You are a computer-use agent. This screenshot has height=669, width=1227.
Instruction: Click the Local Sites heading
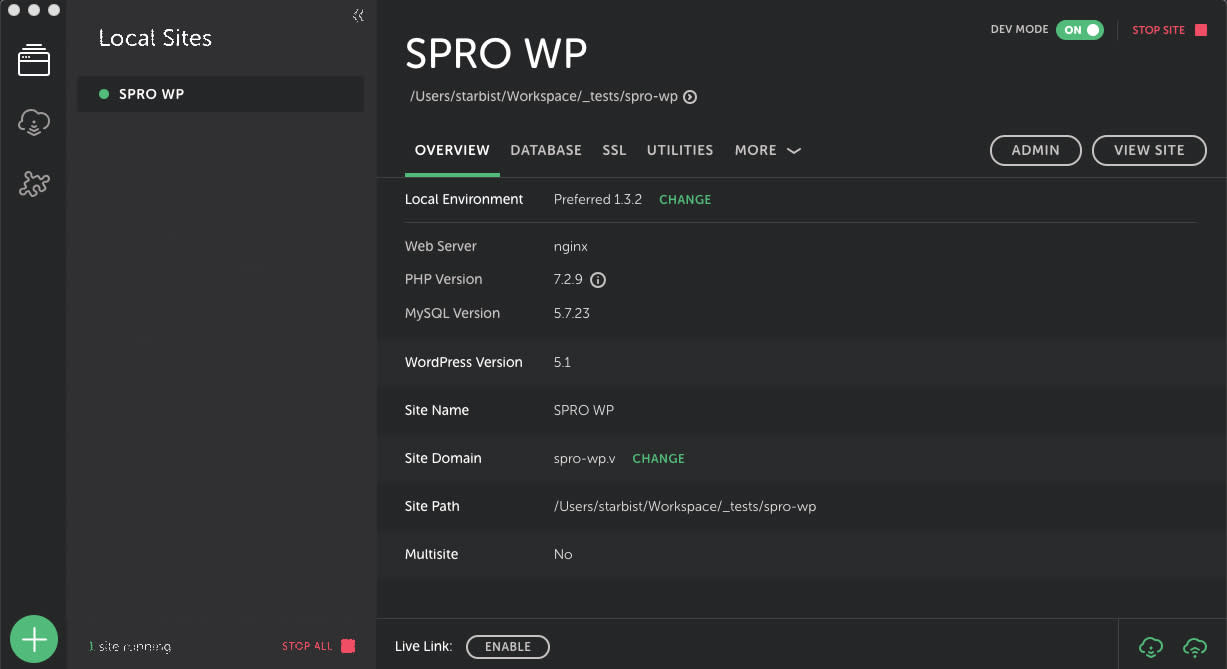pos(155,38)
